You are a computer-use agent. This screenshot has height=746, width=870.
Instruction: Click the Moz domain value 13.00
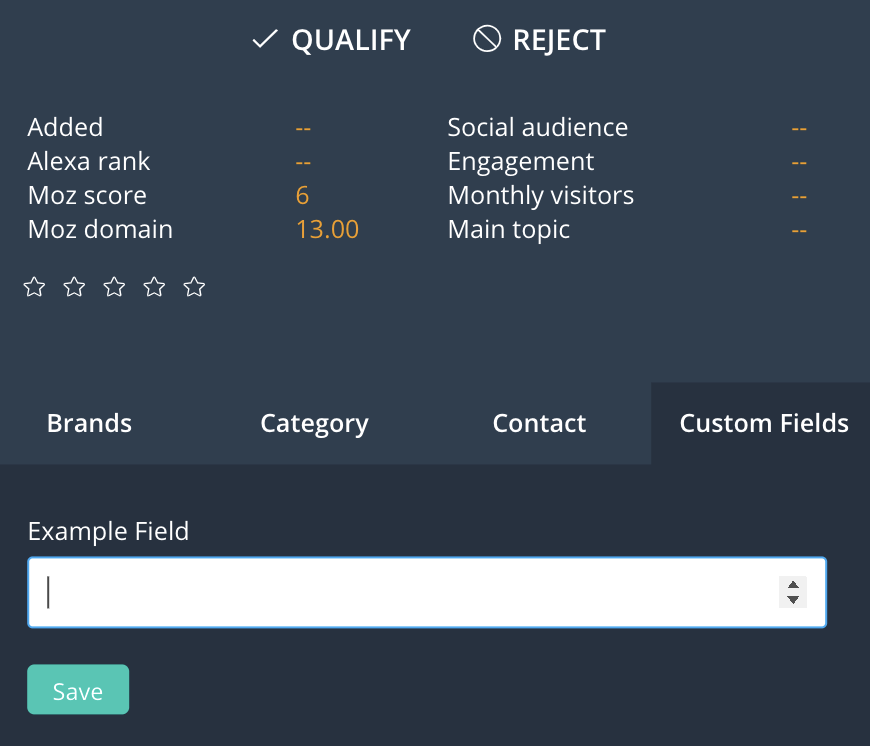(x=327, y=229)
